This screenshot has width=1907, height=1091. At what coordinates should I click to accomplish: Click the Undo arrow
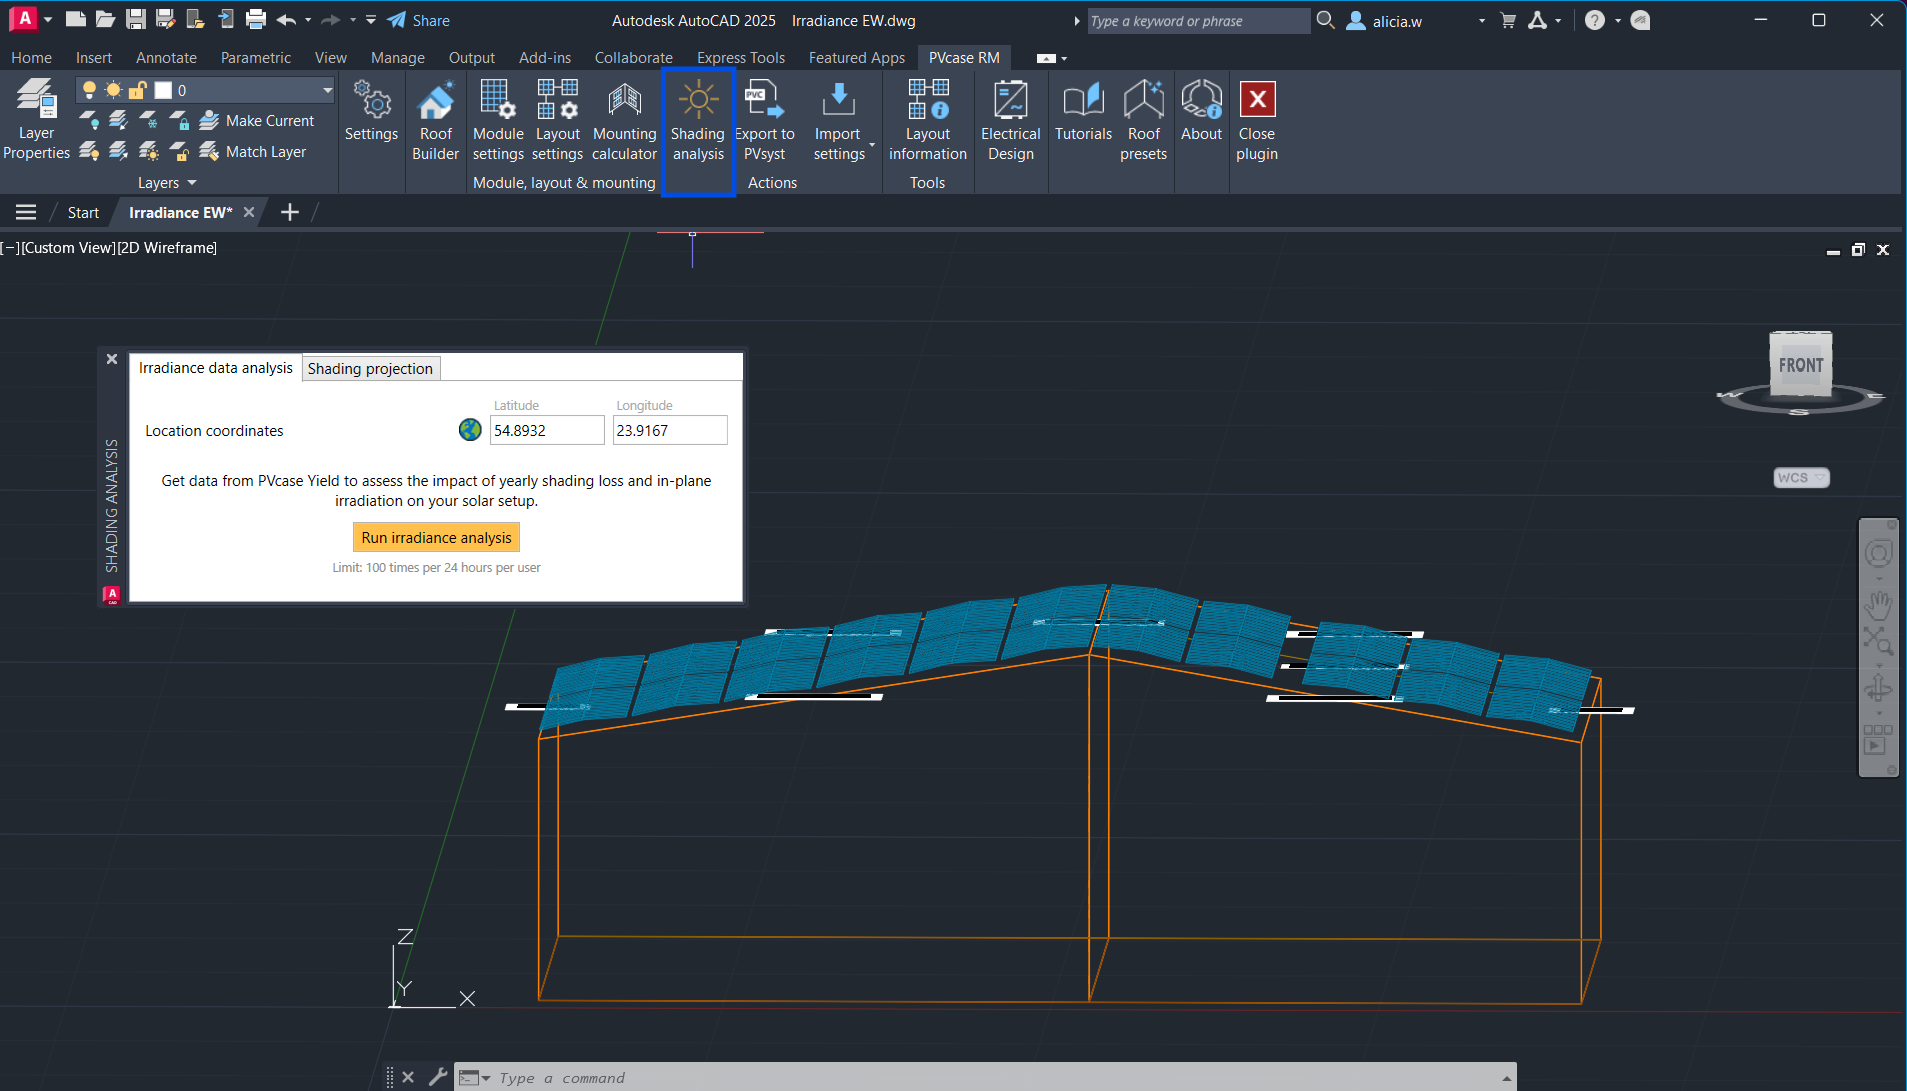[286, 19]
